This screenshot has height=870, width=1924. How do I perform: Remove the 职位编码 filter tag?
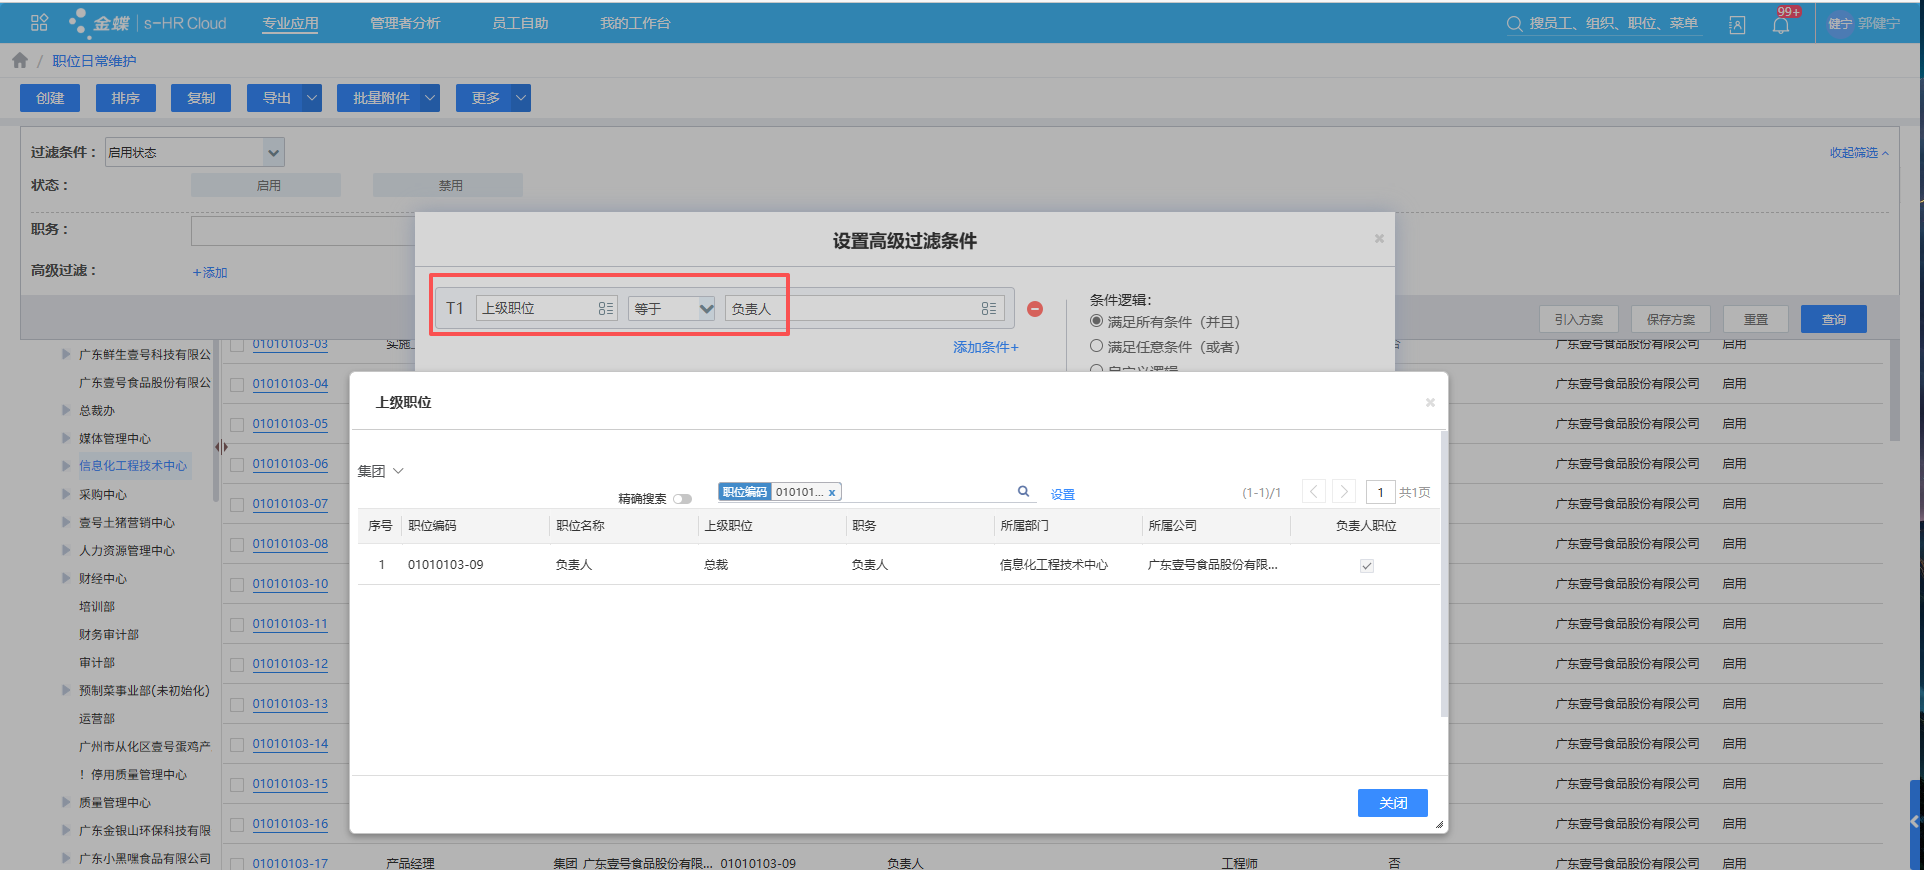pos(831,493)
